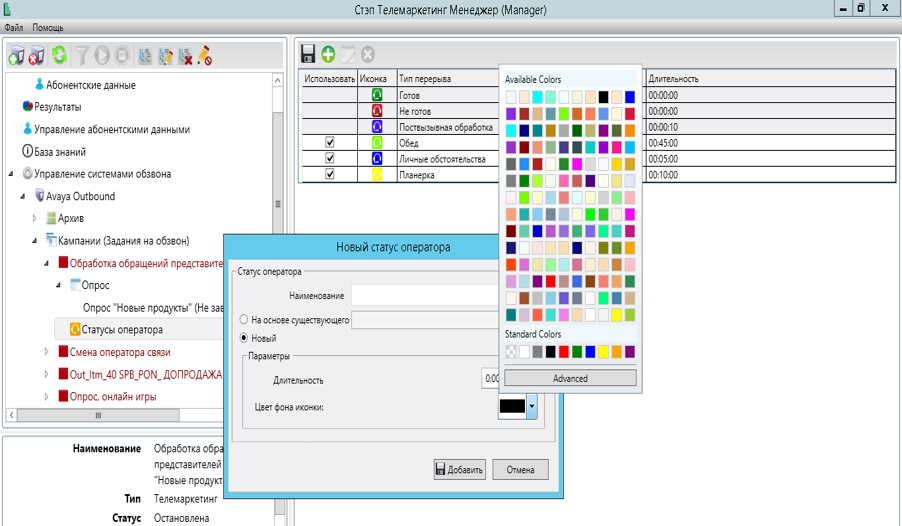Image resolution: width=902 pixels, height=526 pixels.
Task: Click the remove server icon with red cross
Action: (37, 56)
